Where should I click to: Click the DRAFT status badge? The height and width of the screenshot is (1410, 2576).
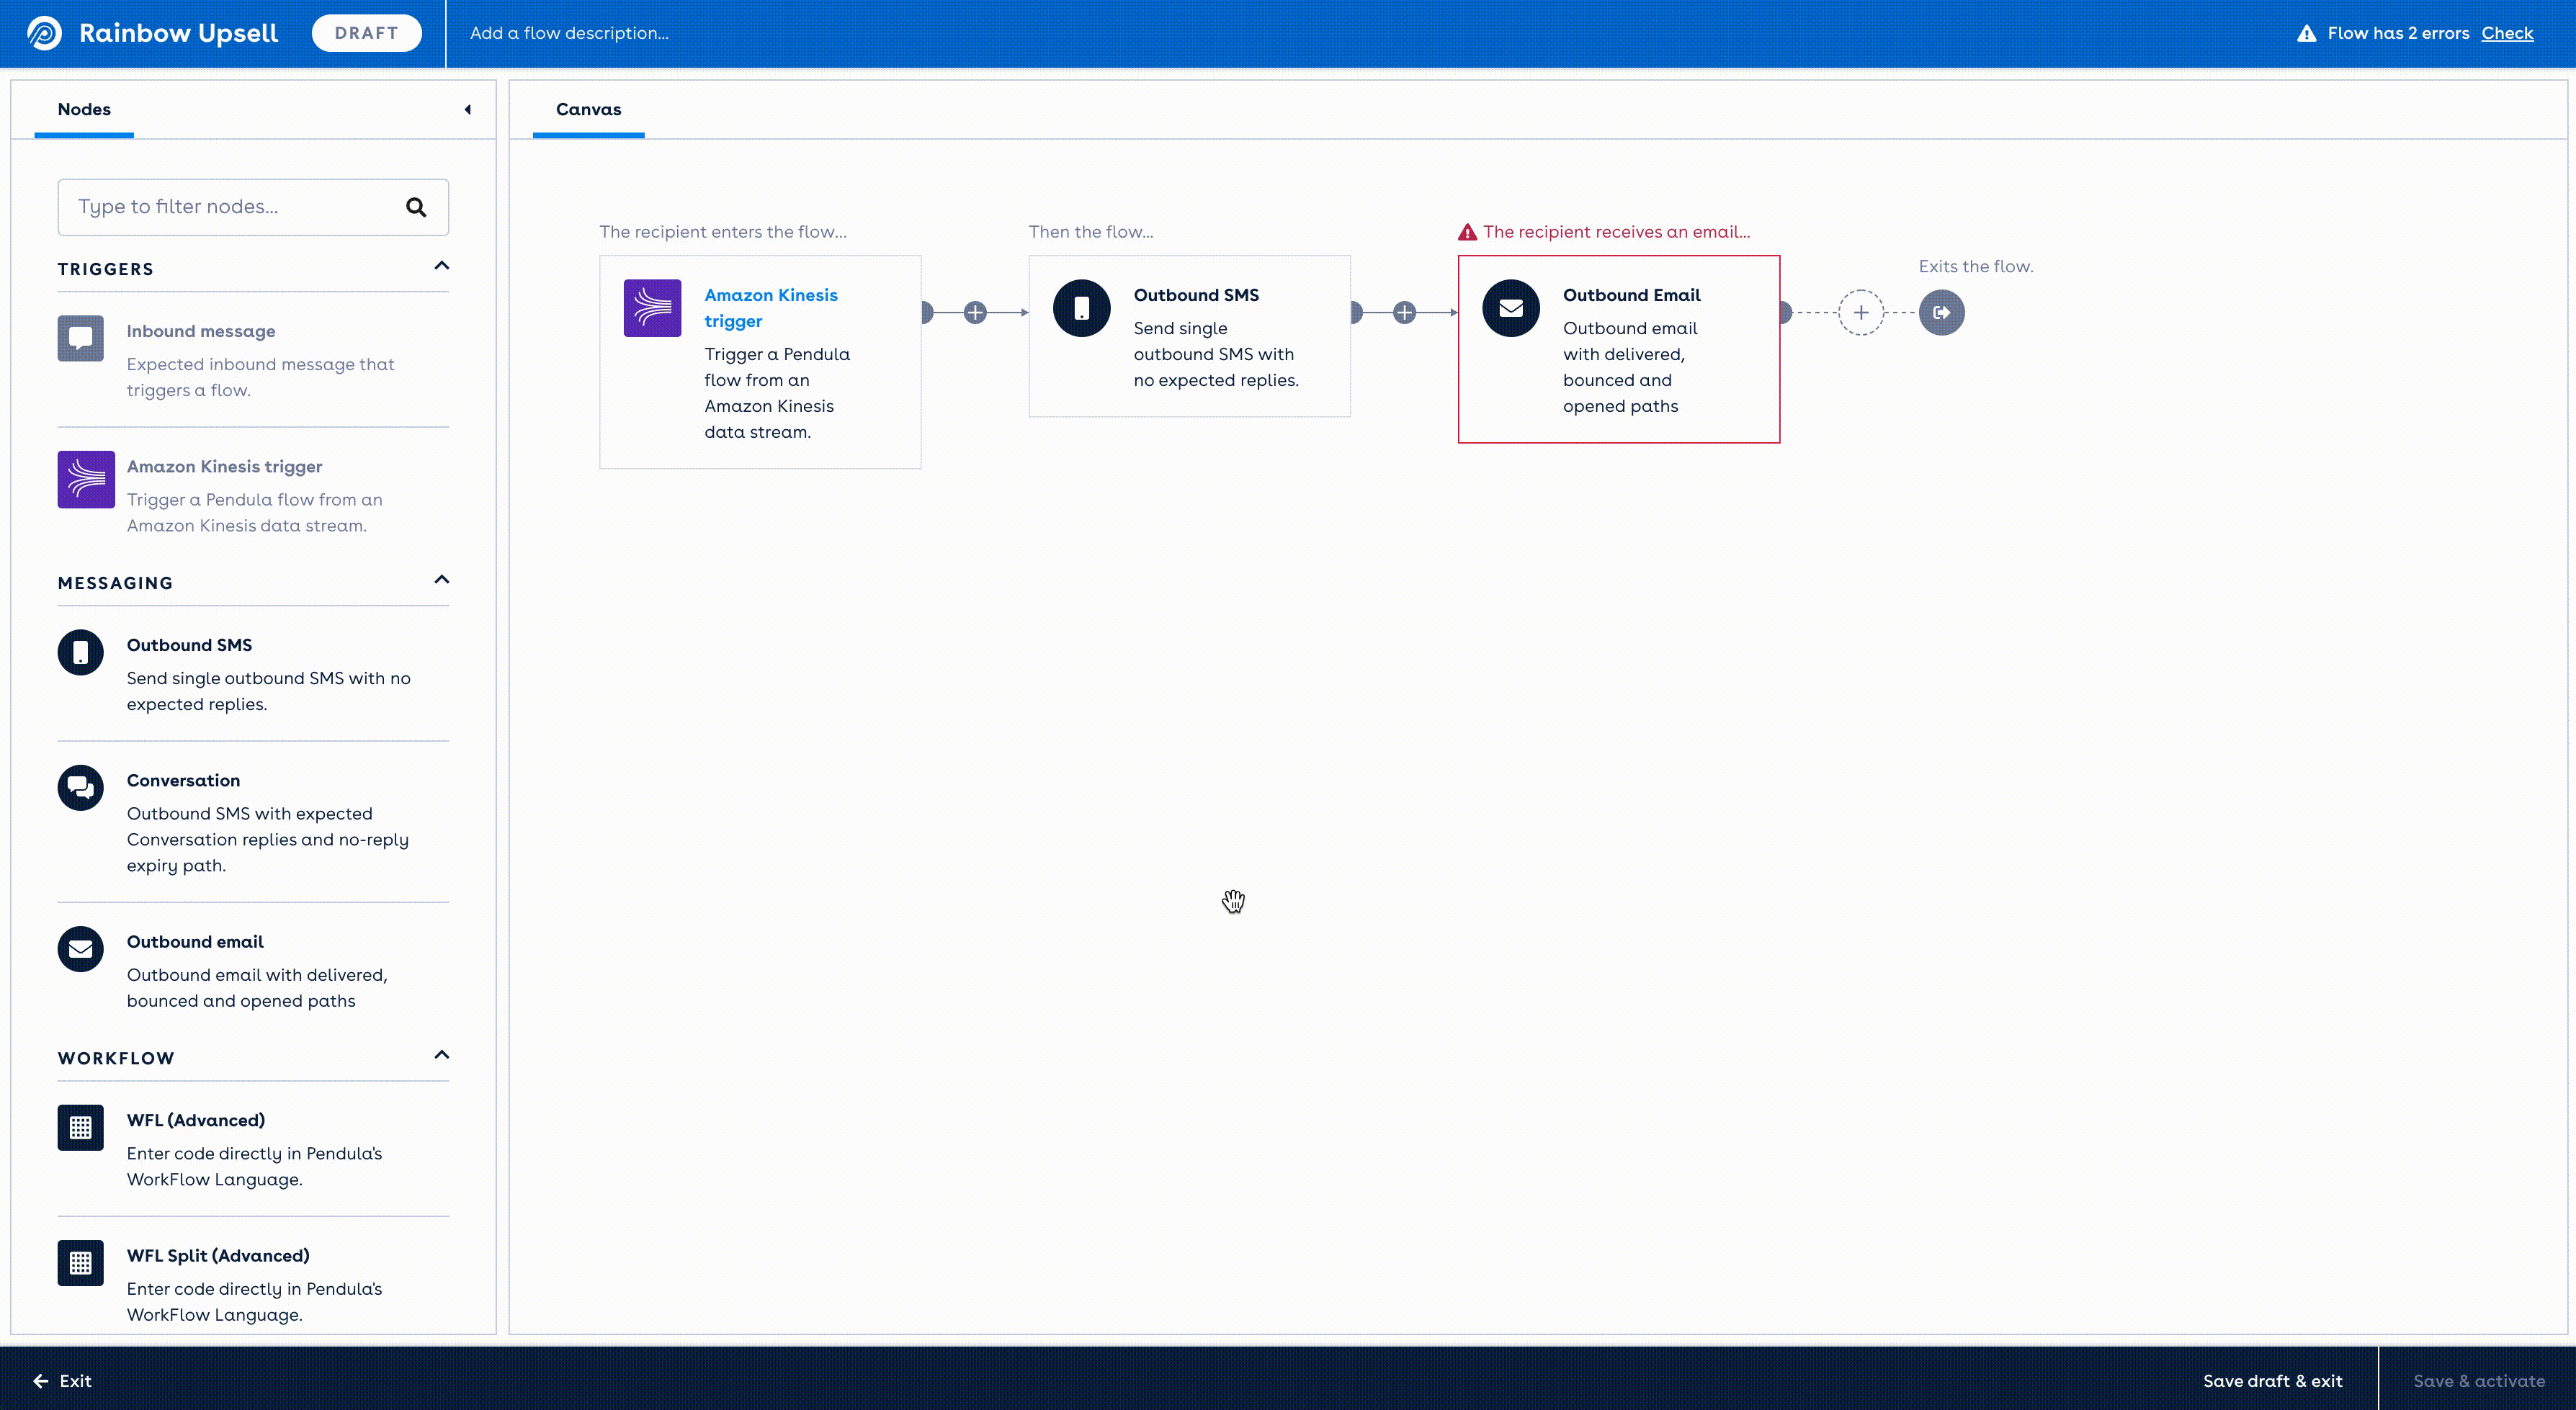coord(366,33)
